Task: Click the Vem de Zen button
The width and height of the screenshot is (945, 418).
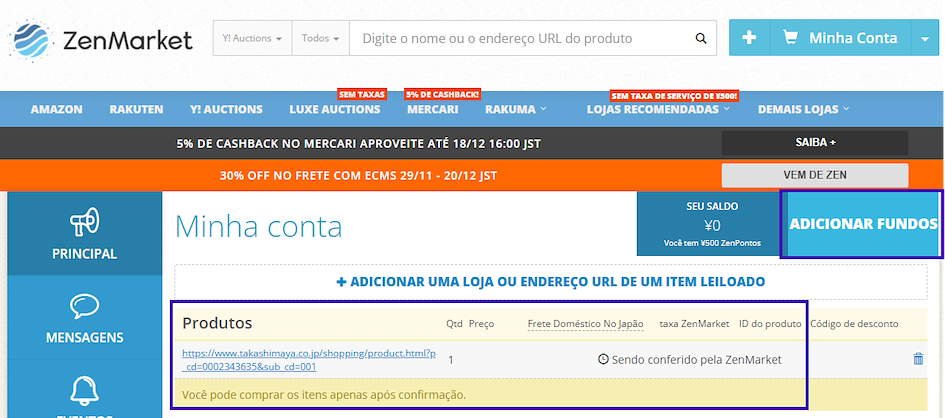Action: click(x=815, y=175)
